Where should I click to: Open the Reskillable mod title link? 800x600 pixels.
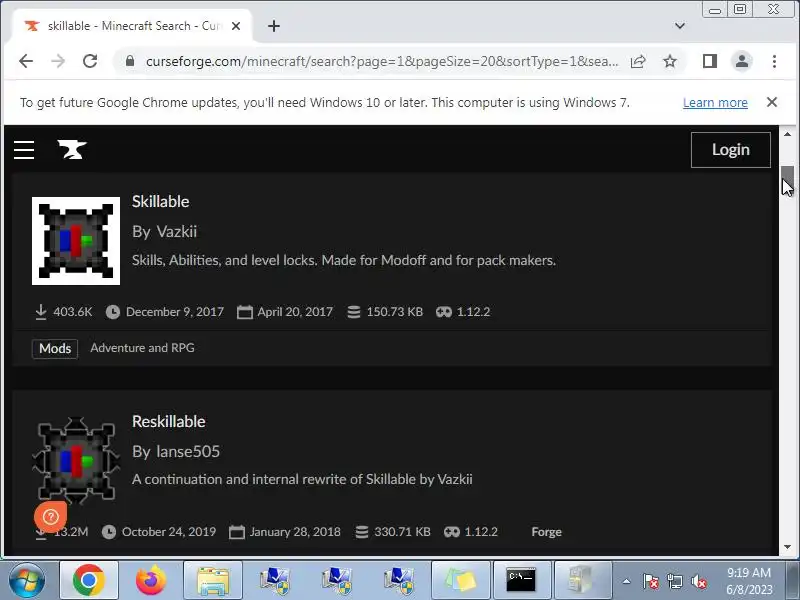tap(169, 421)
